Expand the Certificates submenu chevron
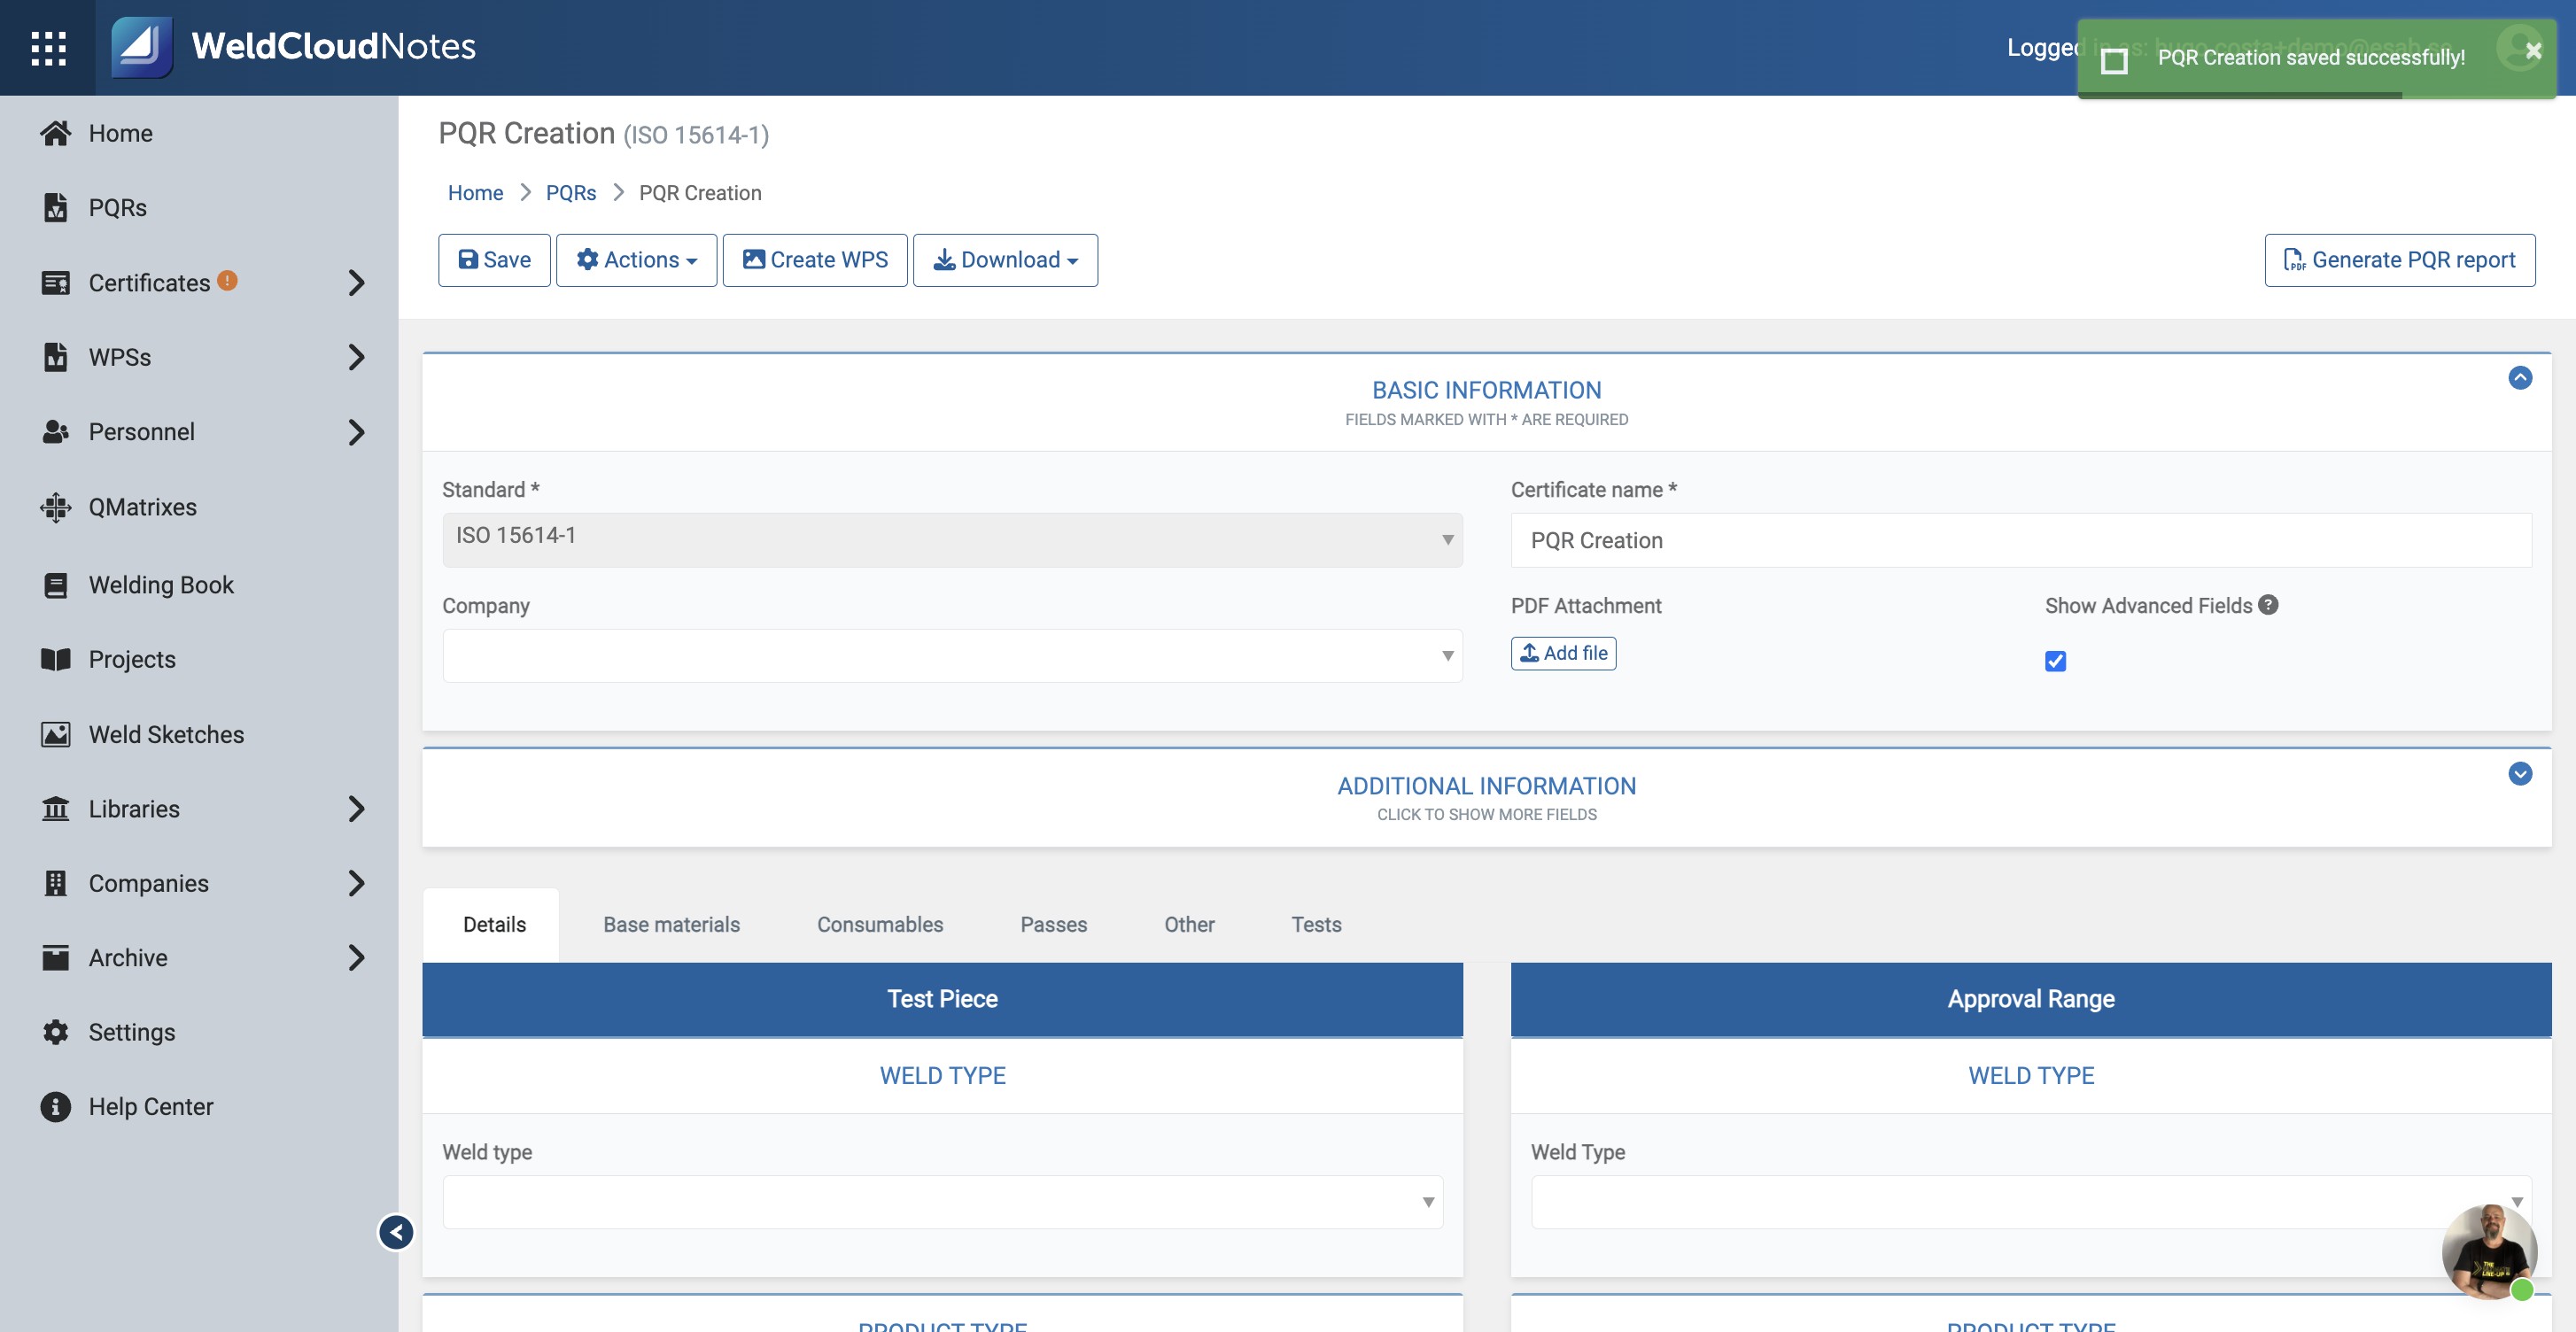 coord(356,283)
